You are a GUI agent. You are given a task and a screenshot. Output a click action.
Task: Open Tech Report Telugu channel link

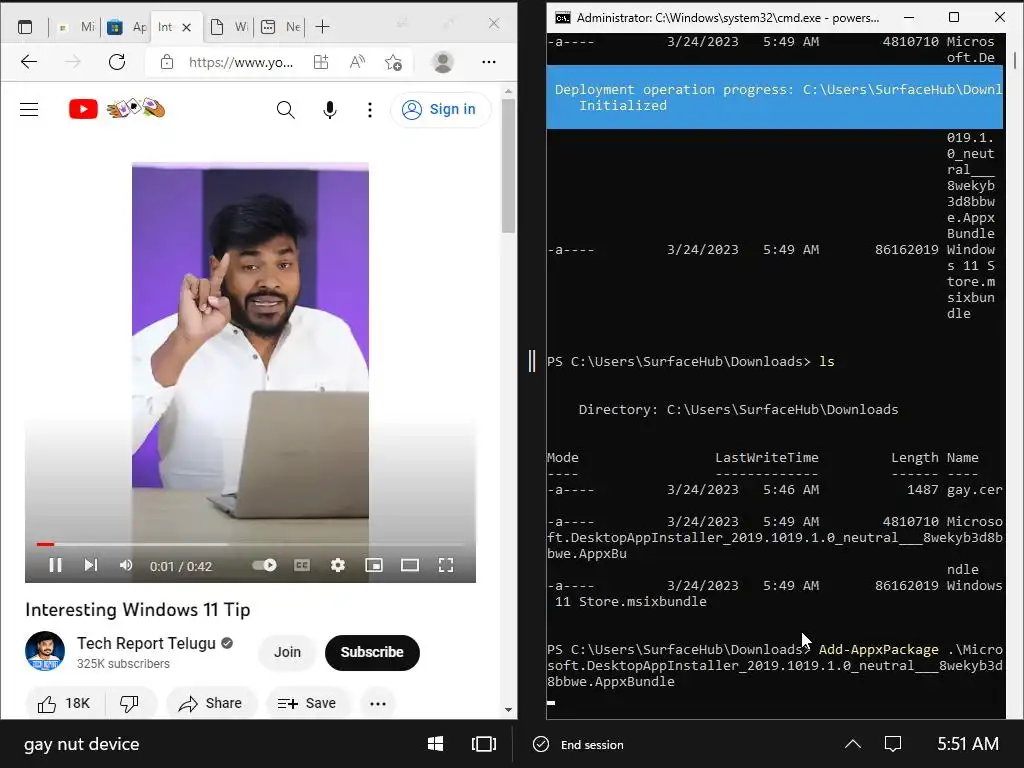[x=146, y=643]
